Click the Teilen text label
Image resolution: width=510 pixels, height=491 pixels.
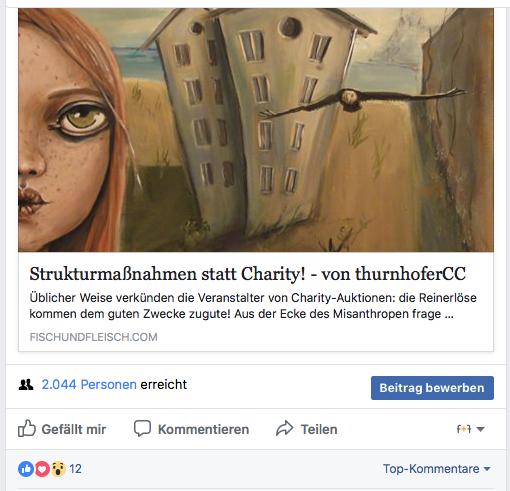click(319, 429)
